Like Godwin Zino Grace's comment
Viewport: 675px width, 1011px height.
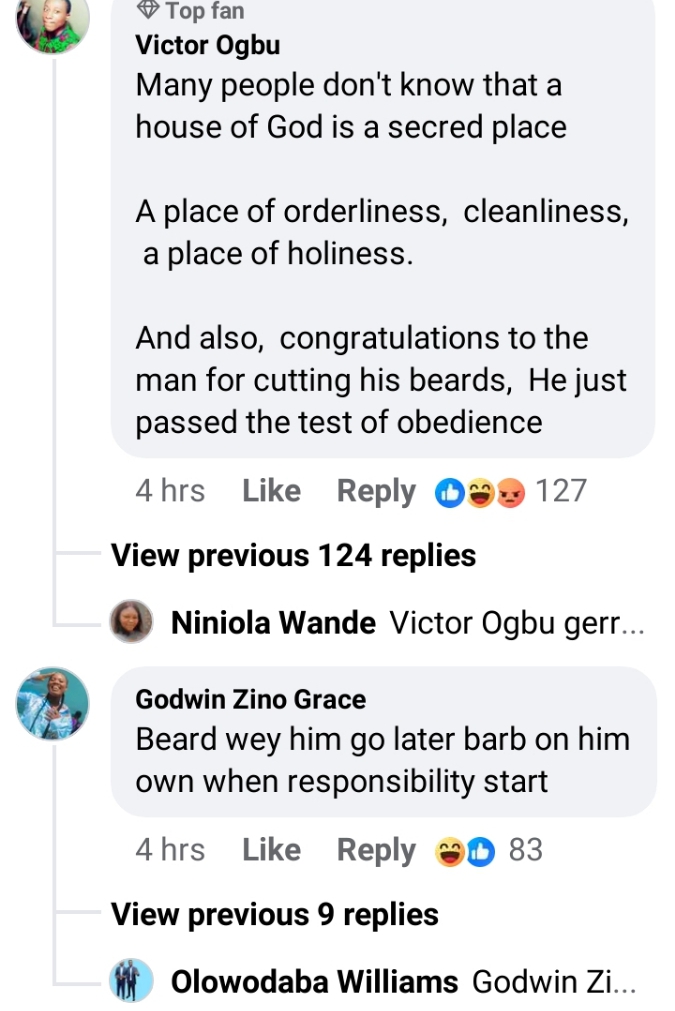click(x=271, y=850)
